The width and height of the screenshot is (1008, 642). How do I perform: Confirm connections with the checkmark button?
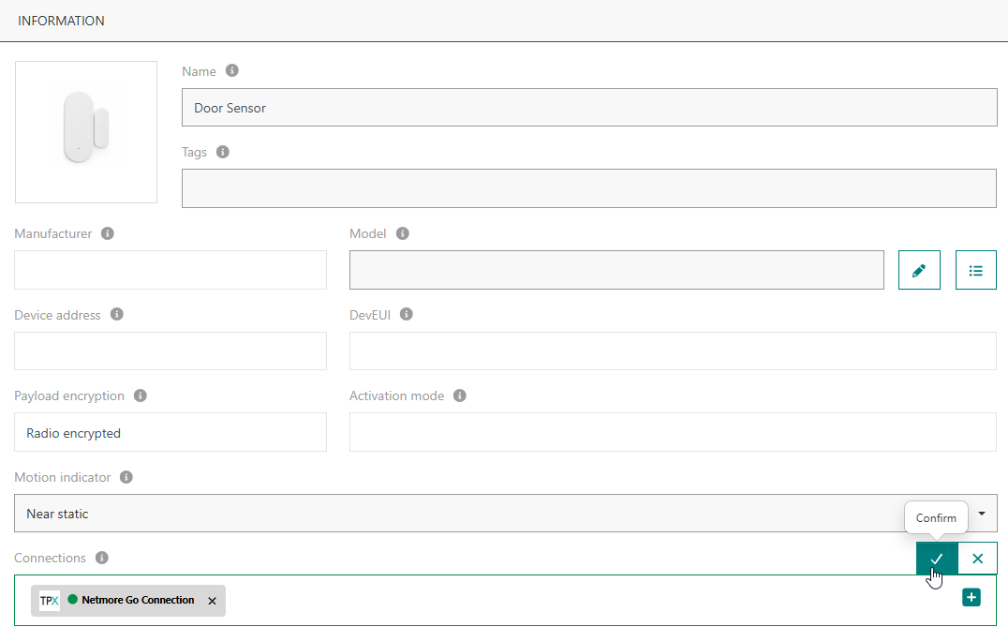pos(937,558)
